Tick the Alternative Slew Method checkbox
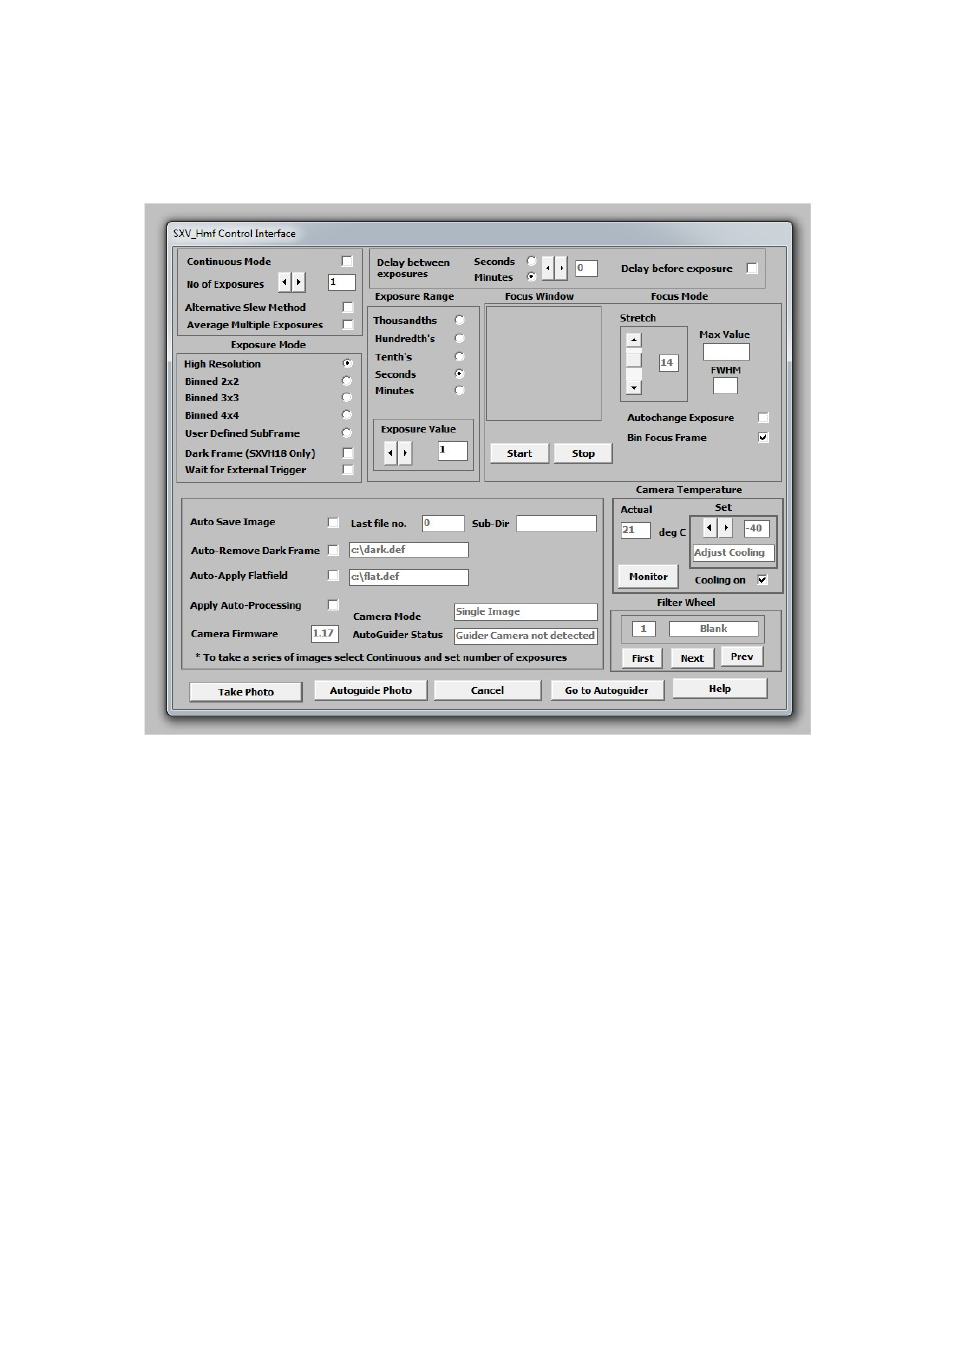This screenshot has height=1350, width=955. pos(347,307)
